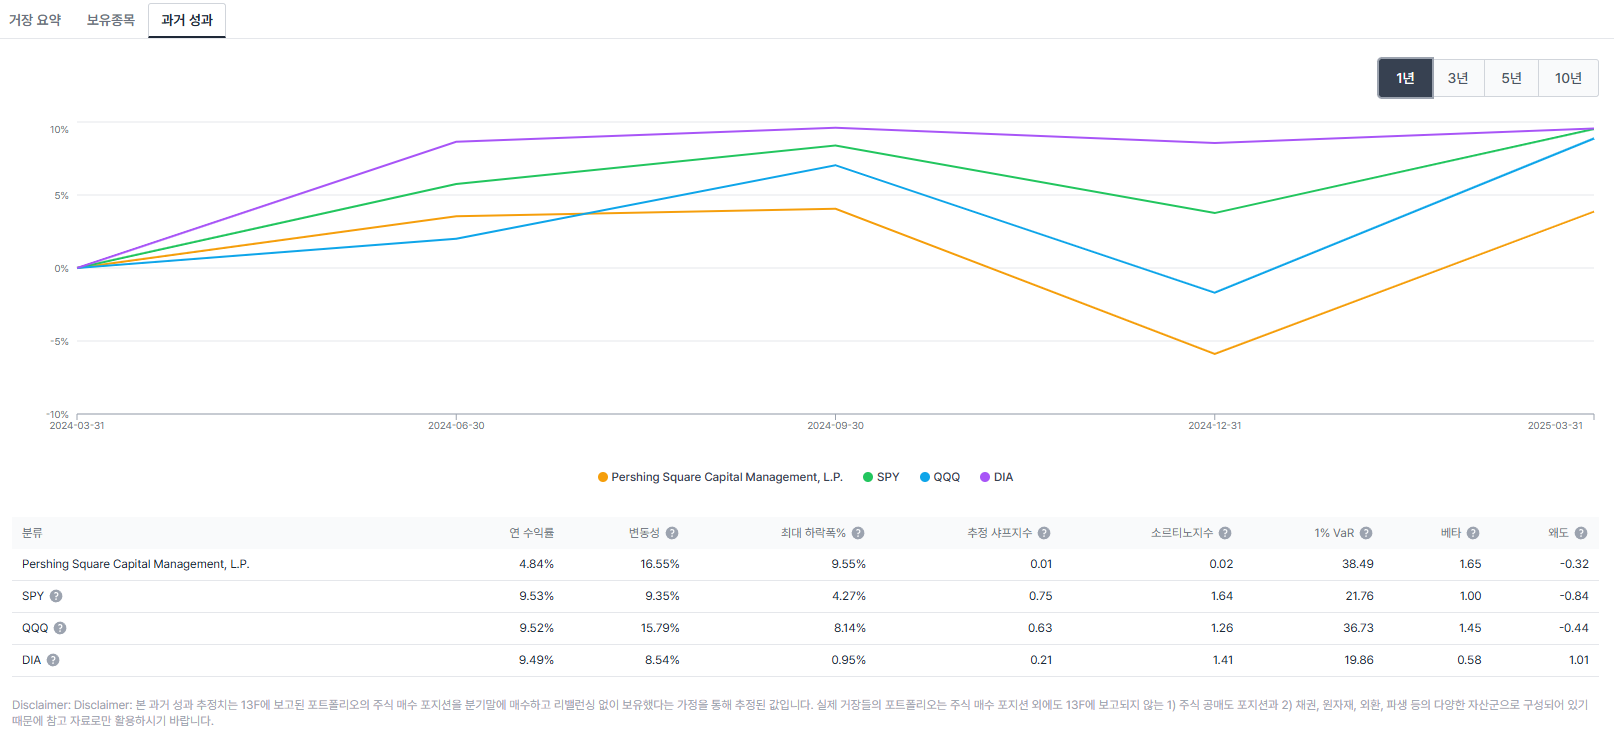Click the 38.49 VaR value
Image resolution: width=1614 pixels, height=742 pixels.
click(x=1358, y=564)
